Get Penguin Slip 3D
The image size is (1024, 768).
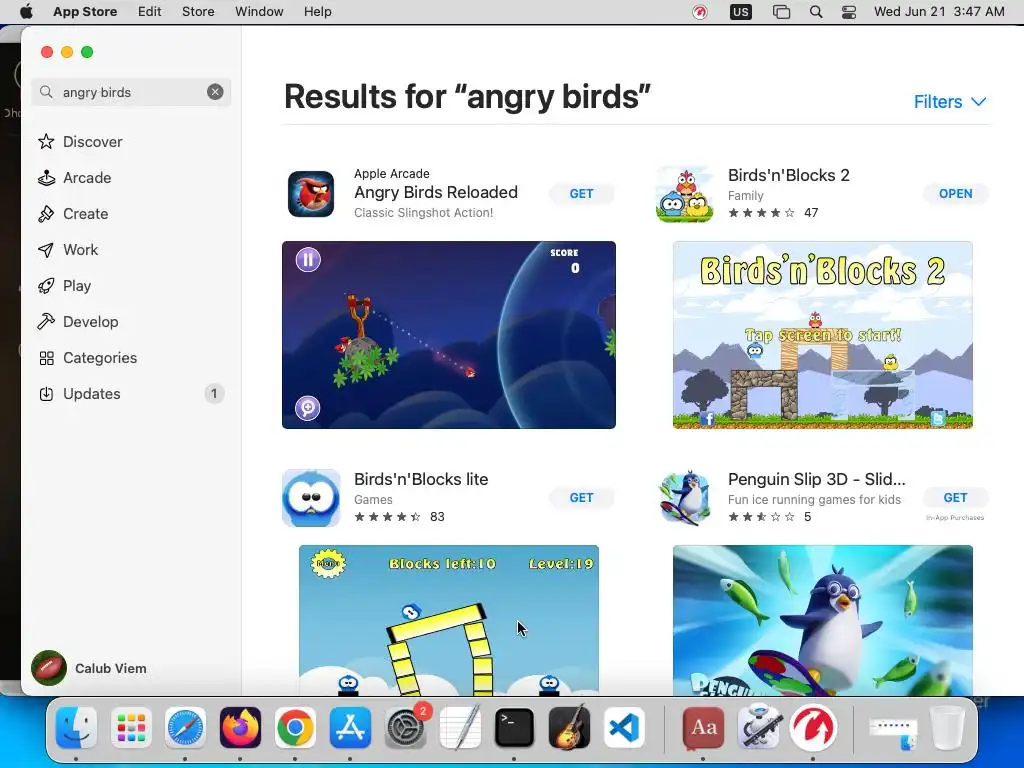tap(955, 498)
